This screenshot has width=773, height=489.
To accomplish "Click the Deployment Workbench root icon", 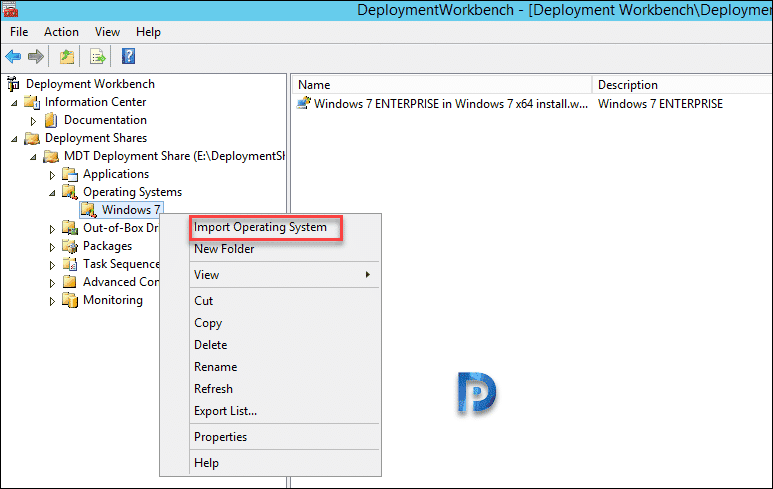I will (13, 84).
